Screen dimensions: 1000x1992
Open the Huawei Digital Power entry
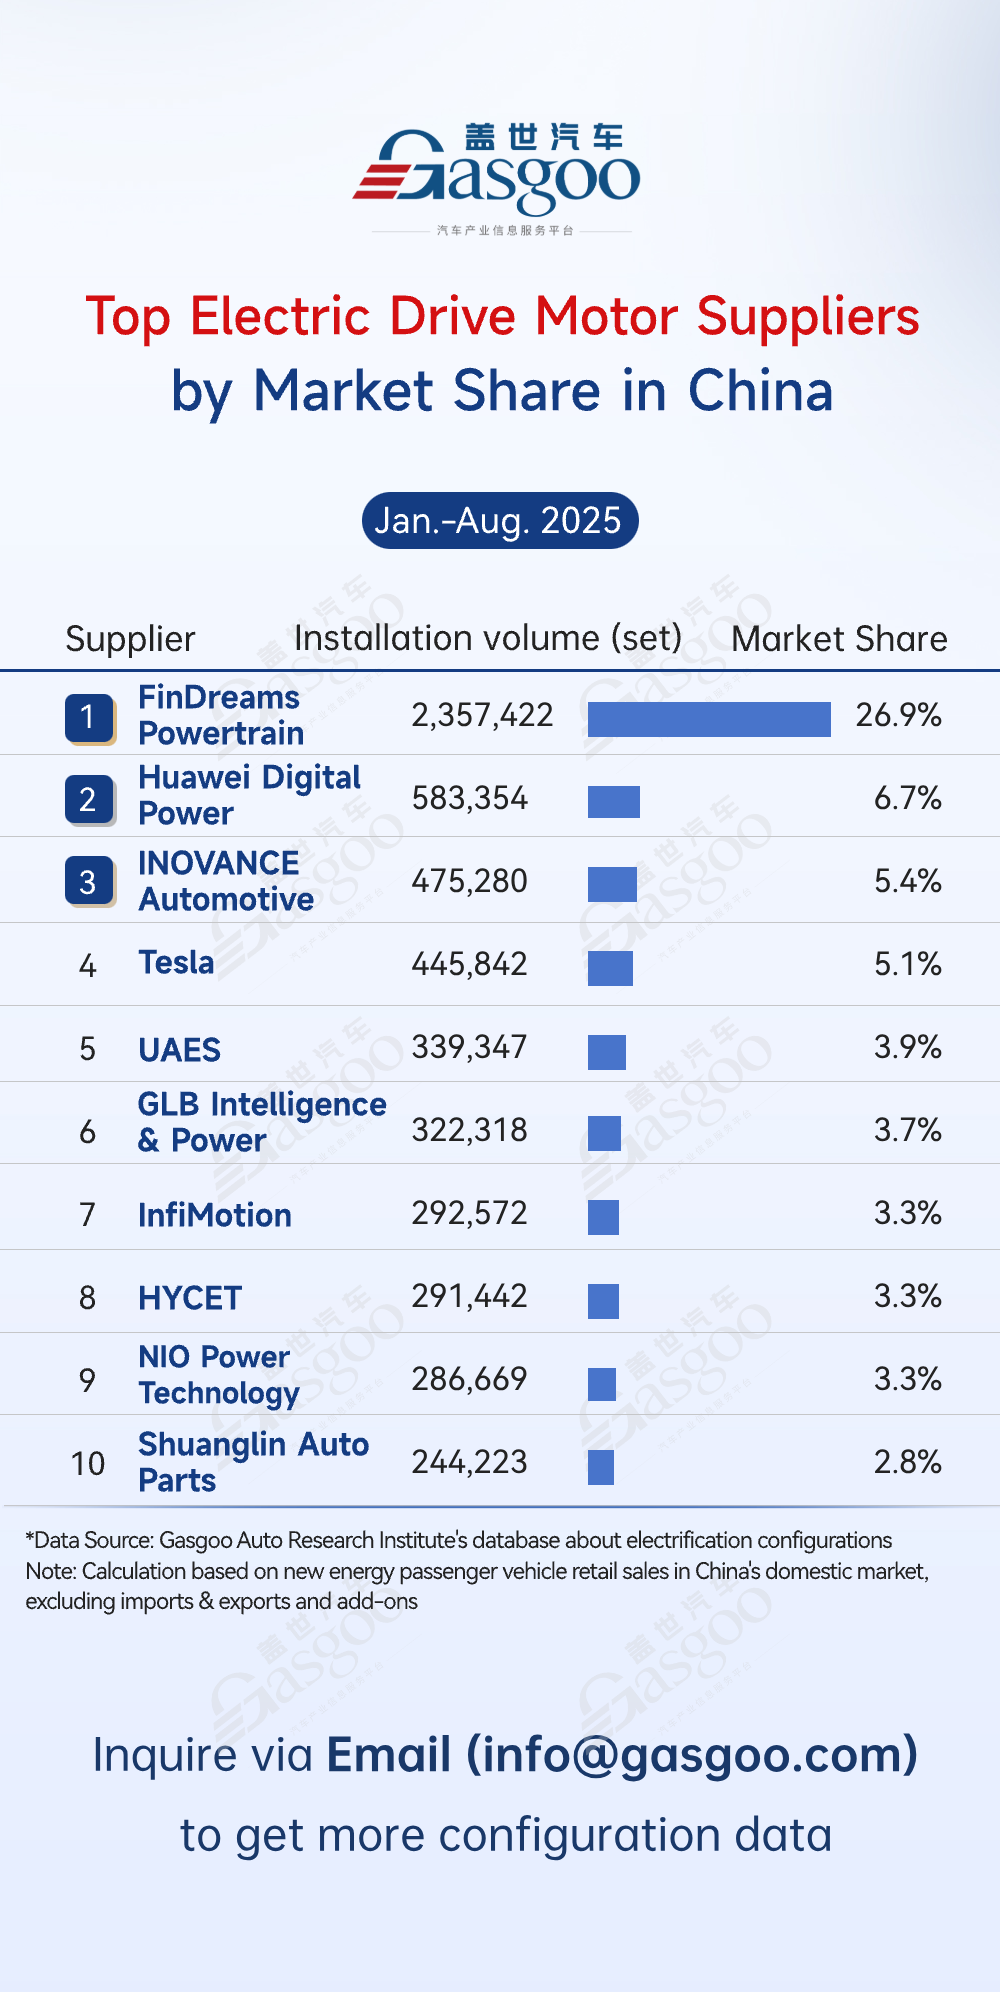point(249,795)
